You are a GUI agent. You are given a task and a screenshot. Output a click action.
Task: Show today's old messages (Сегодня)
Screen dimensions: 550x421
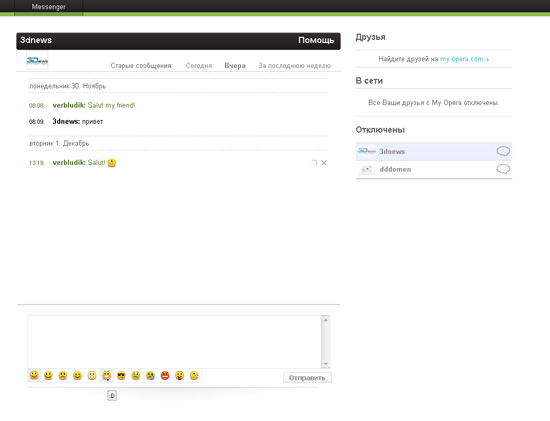point(199,66)
